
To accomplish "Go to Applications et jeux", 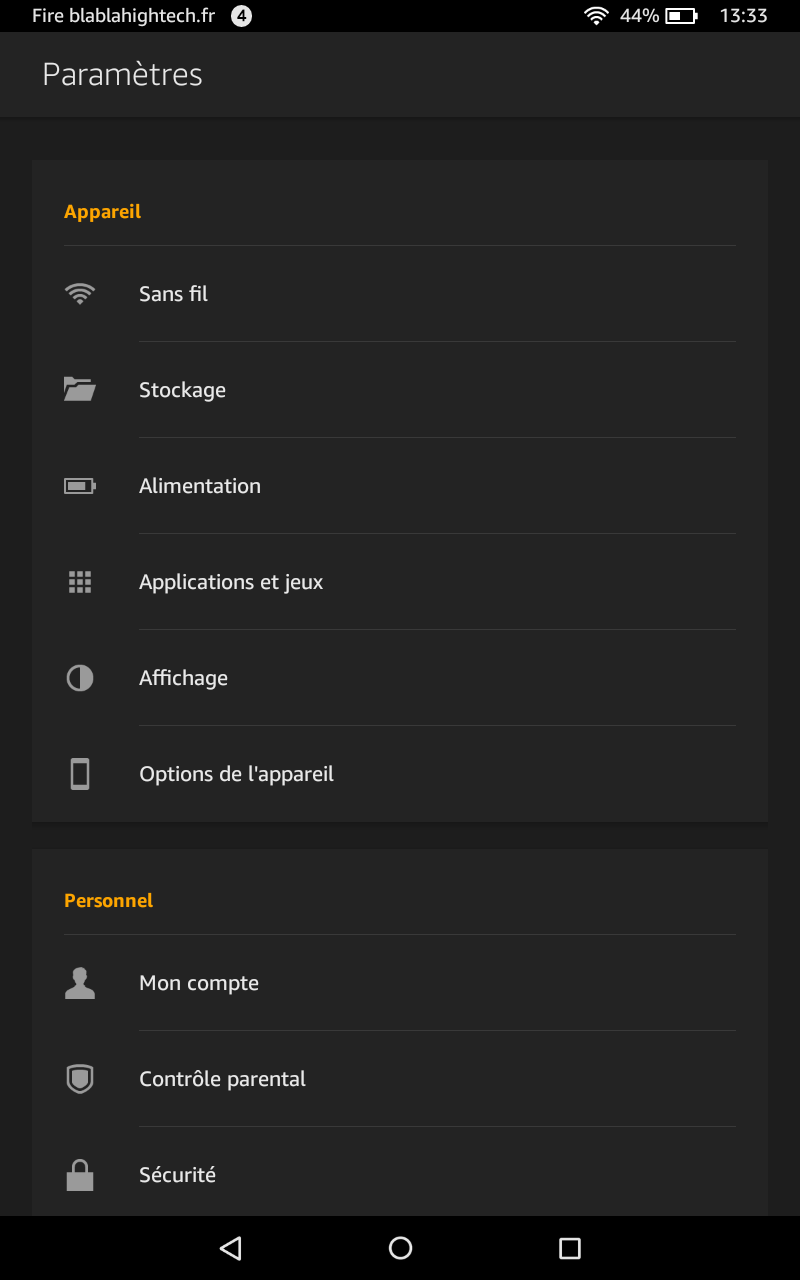I will [231, 582].
